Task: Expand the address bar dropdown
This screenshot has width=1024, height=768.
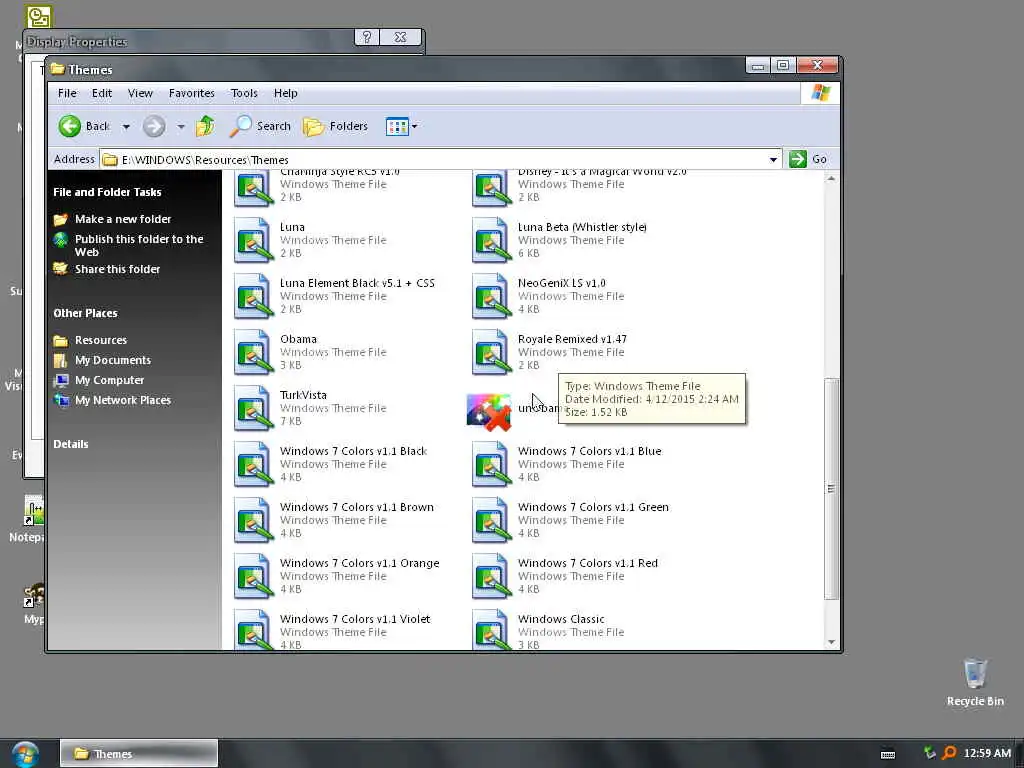Action: (x=773, y=159)
